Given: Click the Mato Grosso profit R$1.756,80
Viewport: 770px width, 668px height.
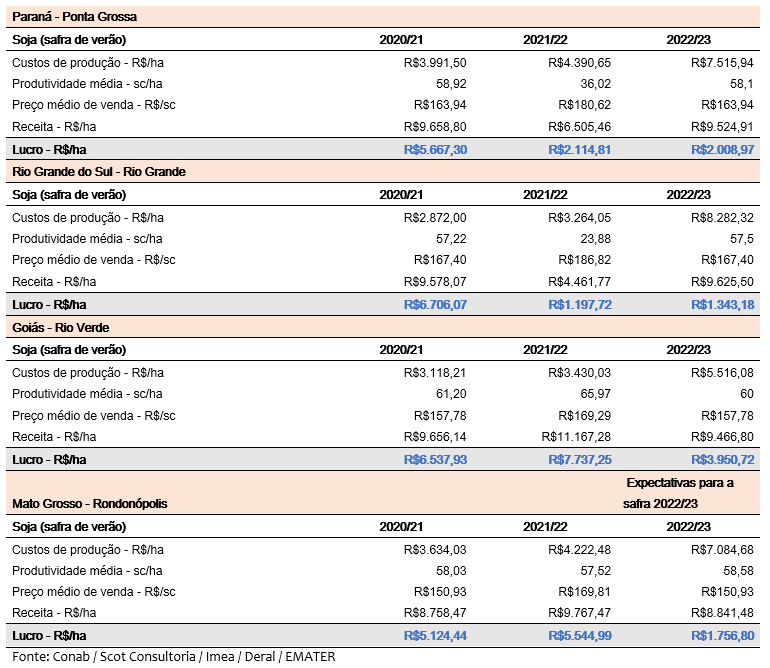Looking at the screenshot, I should (723, 635).
